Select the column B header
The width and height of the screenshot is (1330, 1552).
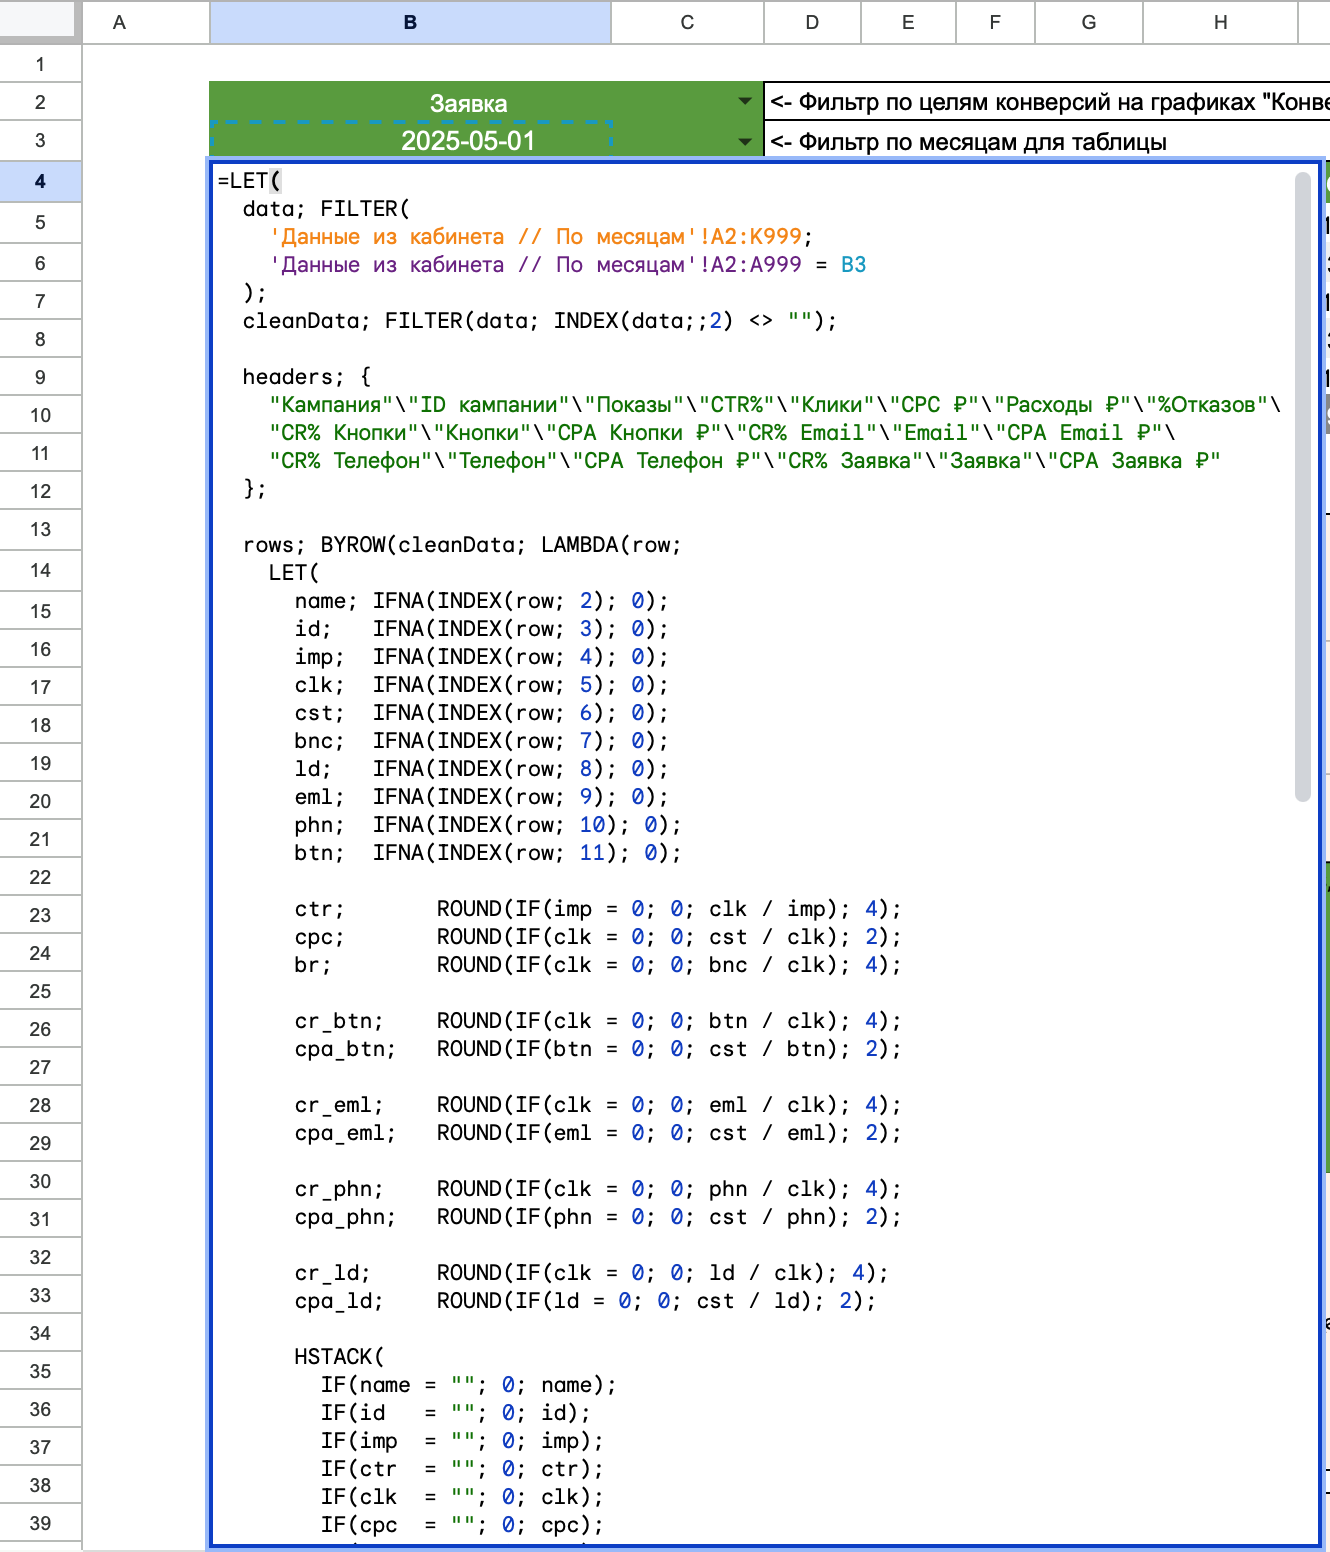[x=410, y=22]
